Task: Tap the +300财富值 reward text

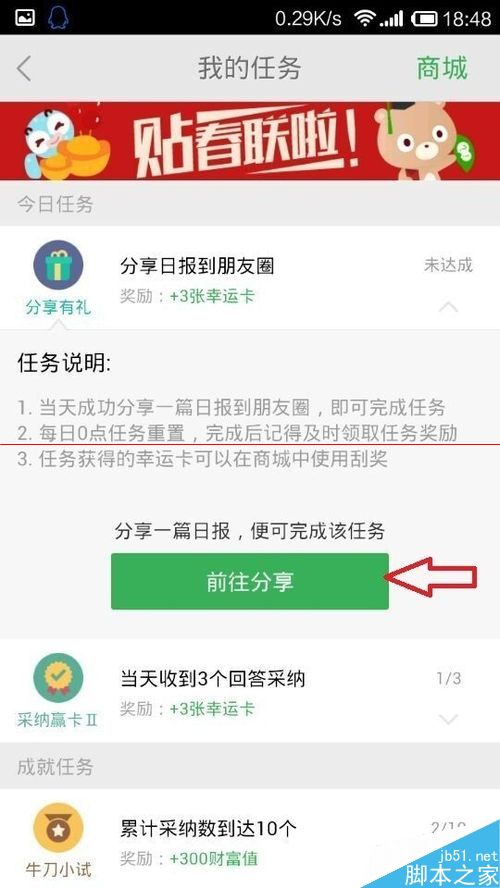Action: point(214,859)
